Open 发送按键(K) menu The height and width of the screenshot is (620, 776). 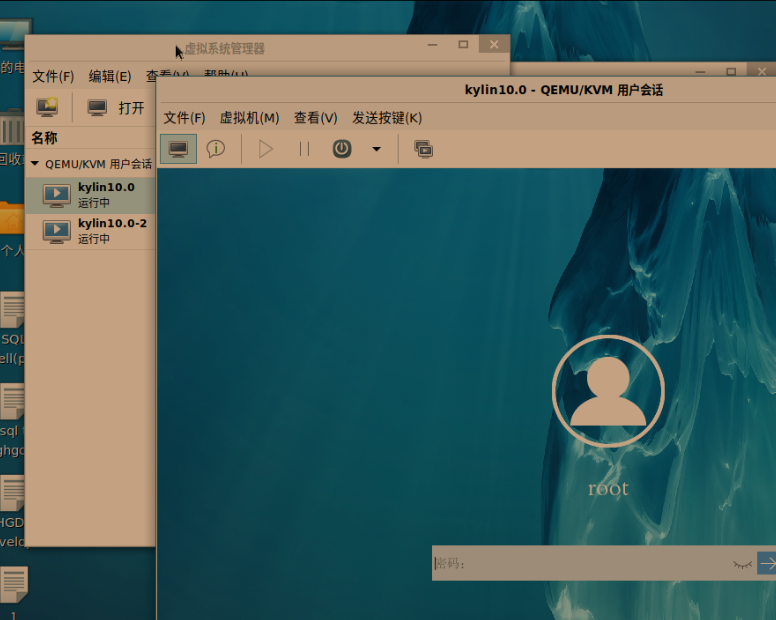[387, 118]
